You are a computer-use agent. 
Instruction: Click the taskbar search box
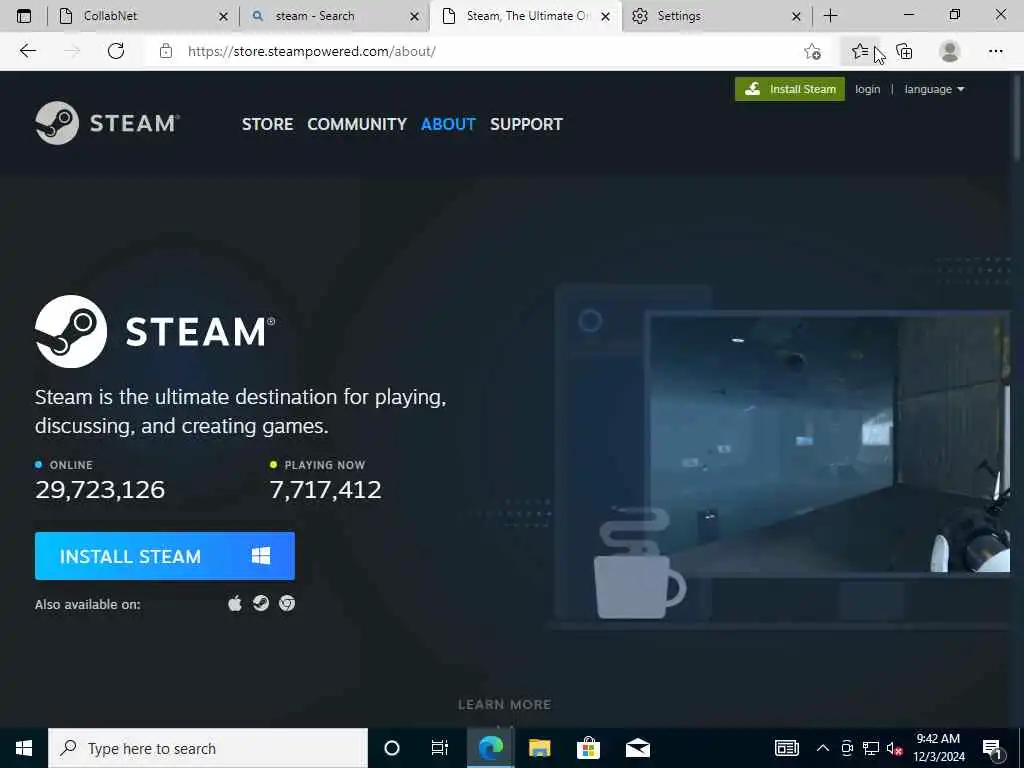pos(208,748)
